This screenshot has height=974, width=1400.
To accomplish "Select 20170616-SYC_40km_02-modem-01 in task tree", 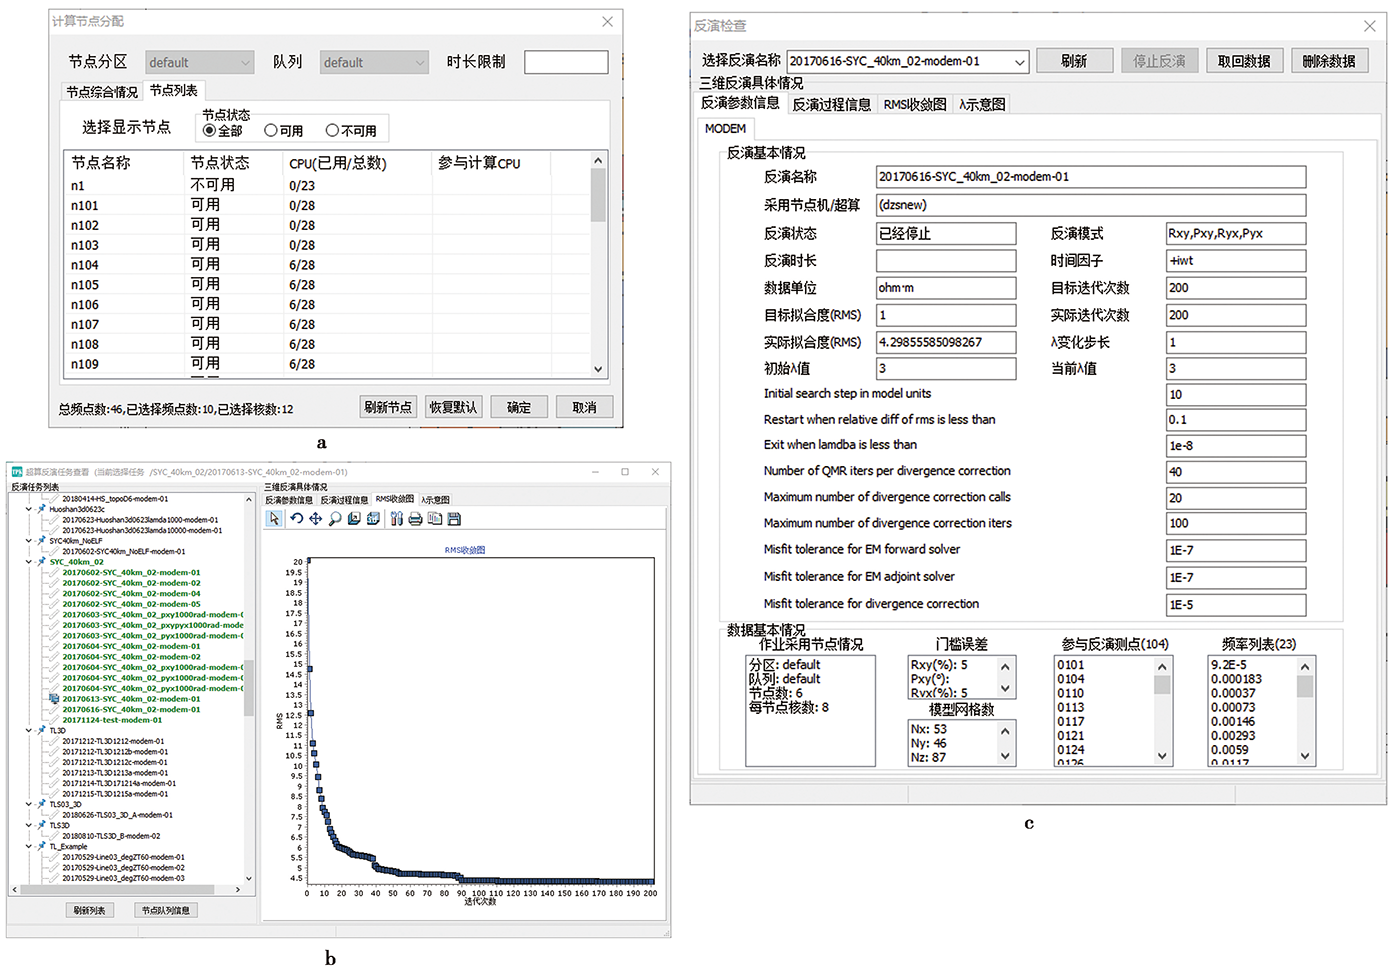I will 131,709.
